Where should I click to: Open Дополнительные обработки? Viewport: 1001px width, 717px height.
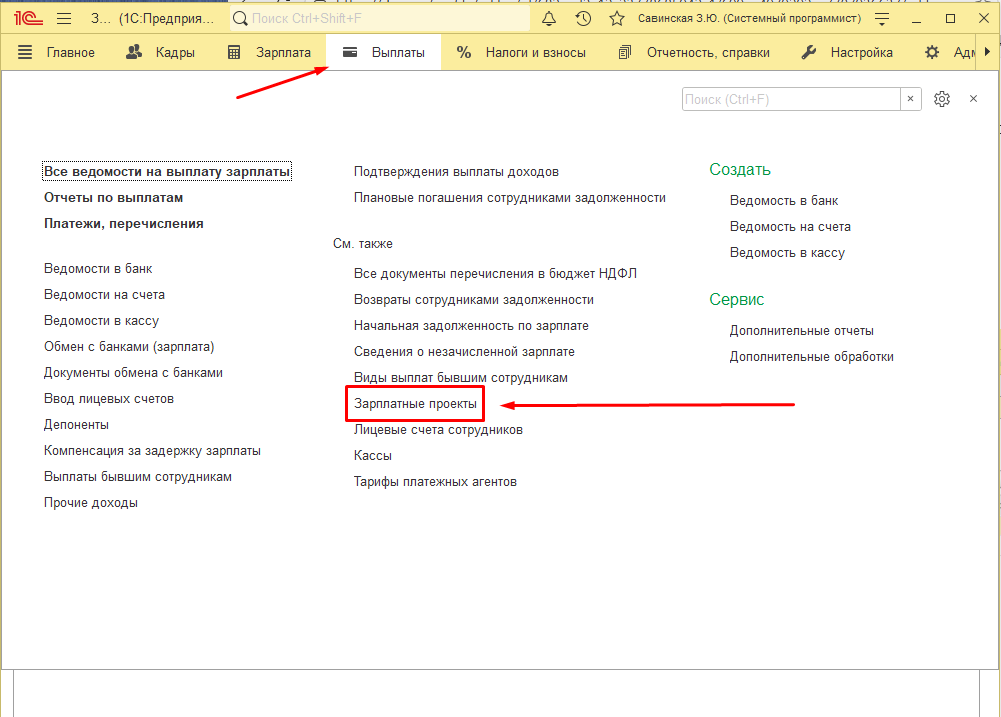coord(812,357)
